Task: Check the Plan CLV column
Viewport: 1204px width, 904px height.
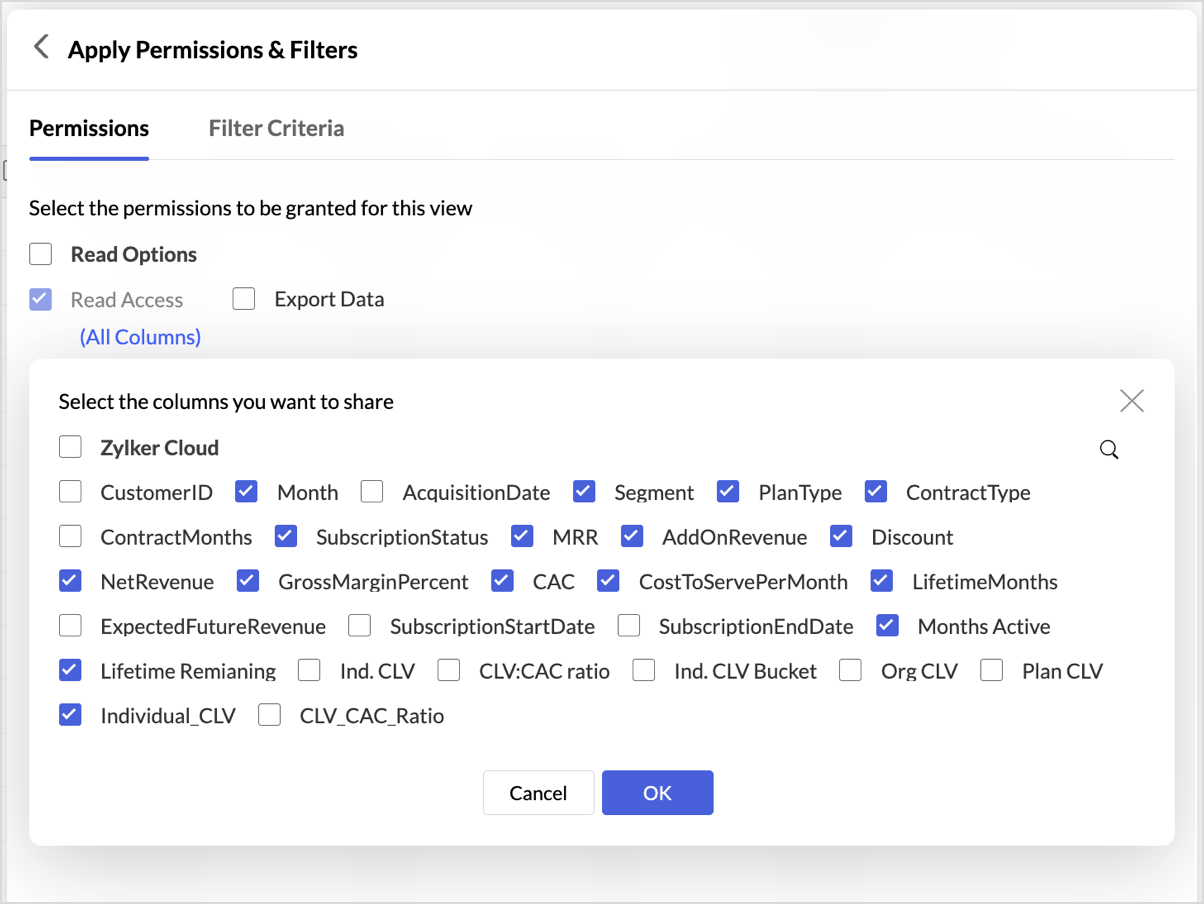Action: pos(992,670)
